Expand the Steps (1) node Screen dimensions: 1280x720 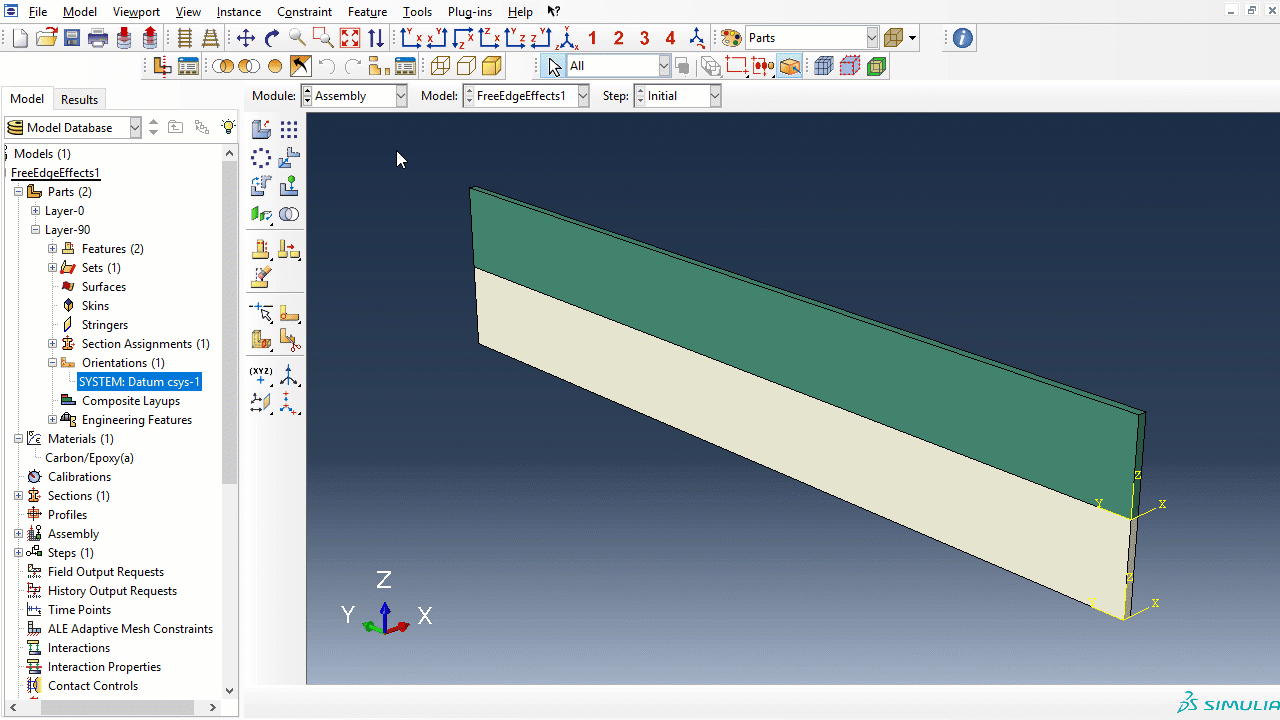tap(19, 553)
